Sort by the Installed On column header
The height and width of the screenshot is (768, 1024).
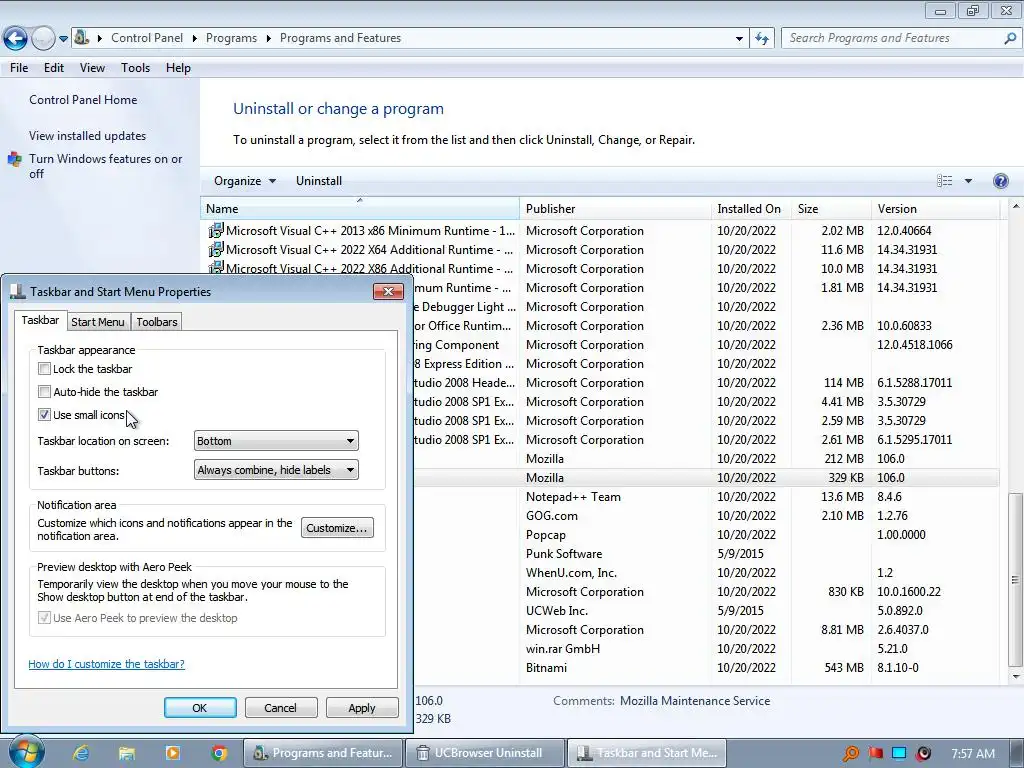(750, 209)
